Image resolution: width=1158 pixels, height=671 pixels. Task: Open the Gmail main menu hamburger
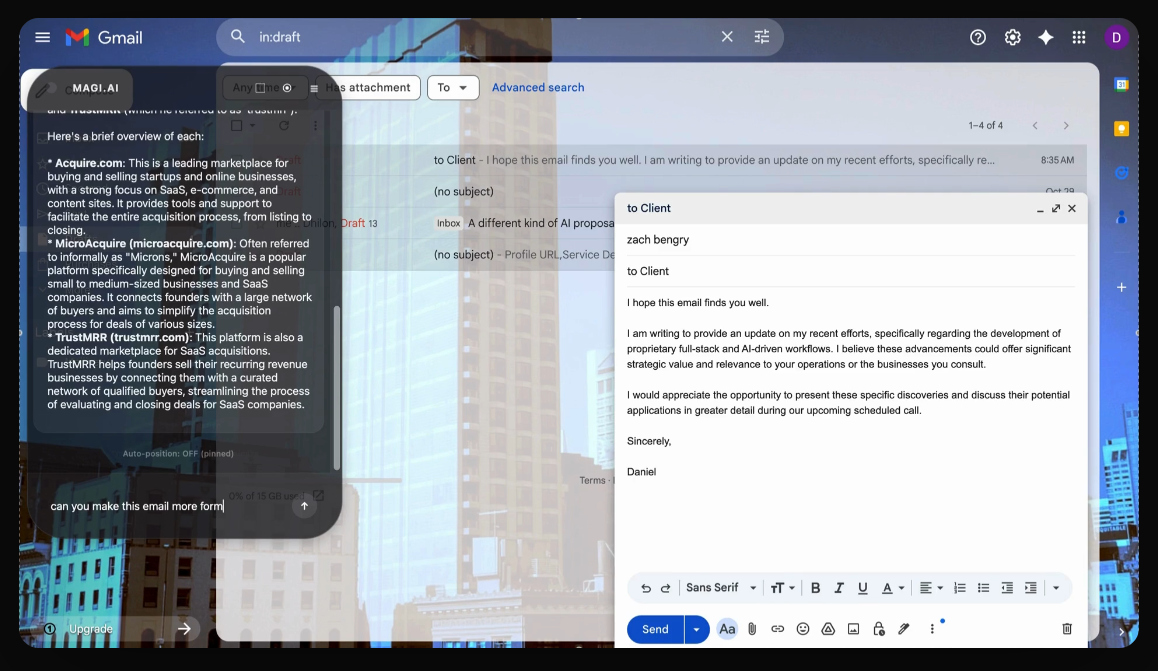click(x=43, y=37)
